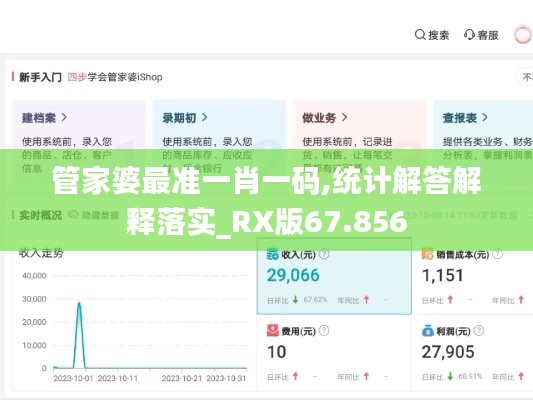Click the help icon beside 费用(元)
The image size is (533, 400).
coord(324,330)
